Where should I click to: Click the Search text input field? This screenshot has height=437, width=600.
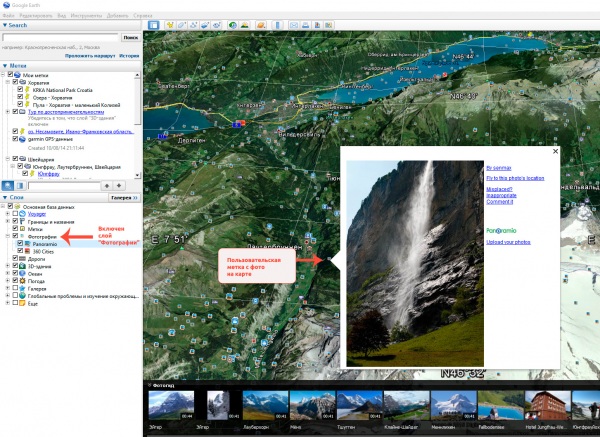click(60, 38)
